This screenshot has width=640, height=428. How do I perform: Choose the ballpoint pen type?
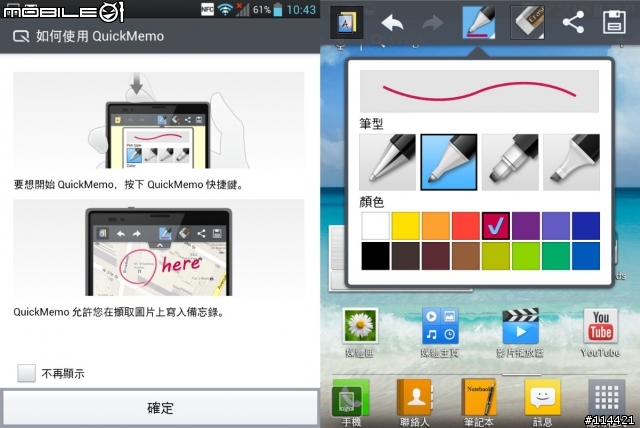[387, 162]
